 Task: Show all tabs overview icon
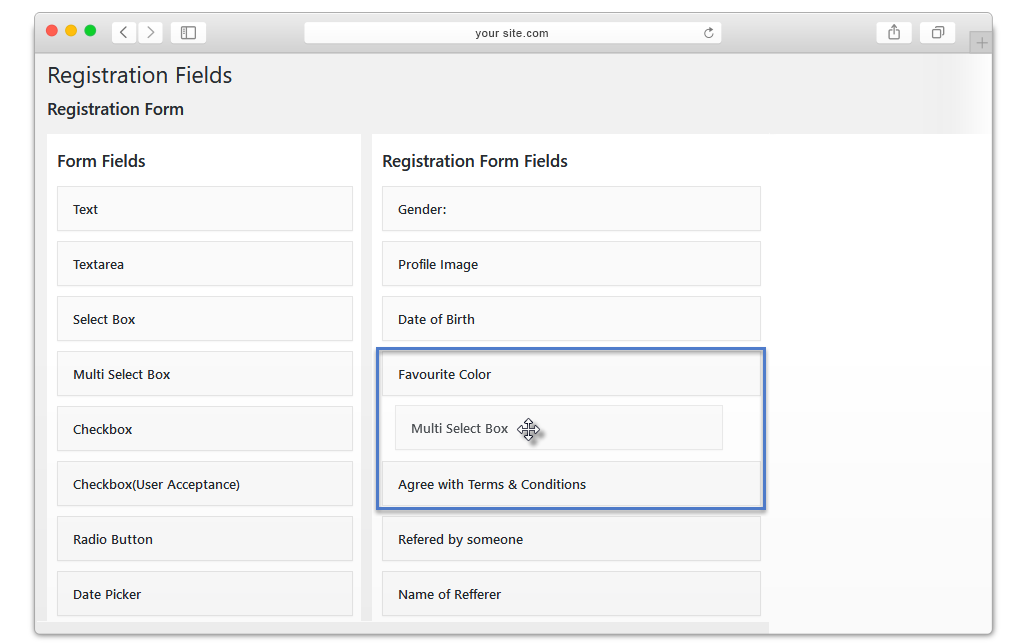click(x=938, y=32)
